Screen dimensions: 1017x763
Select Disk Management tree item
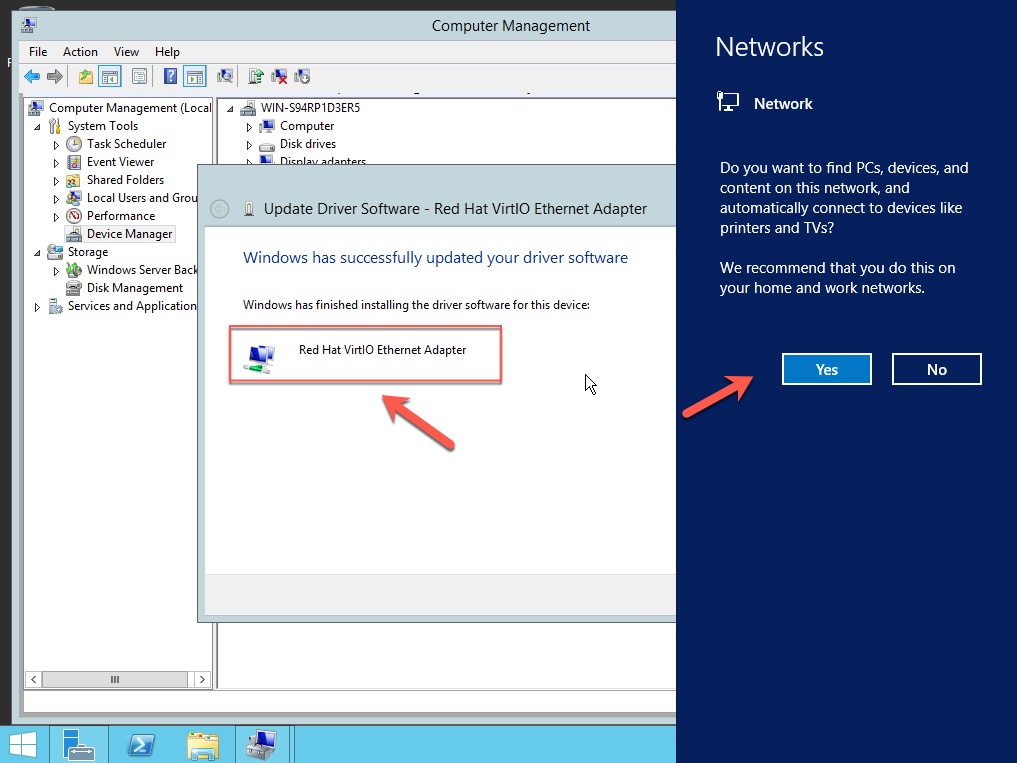pos(135,288)
